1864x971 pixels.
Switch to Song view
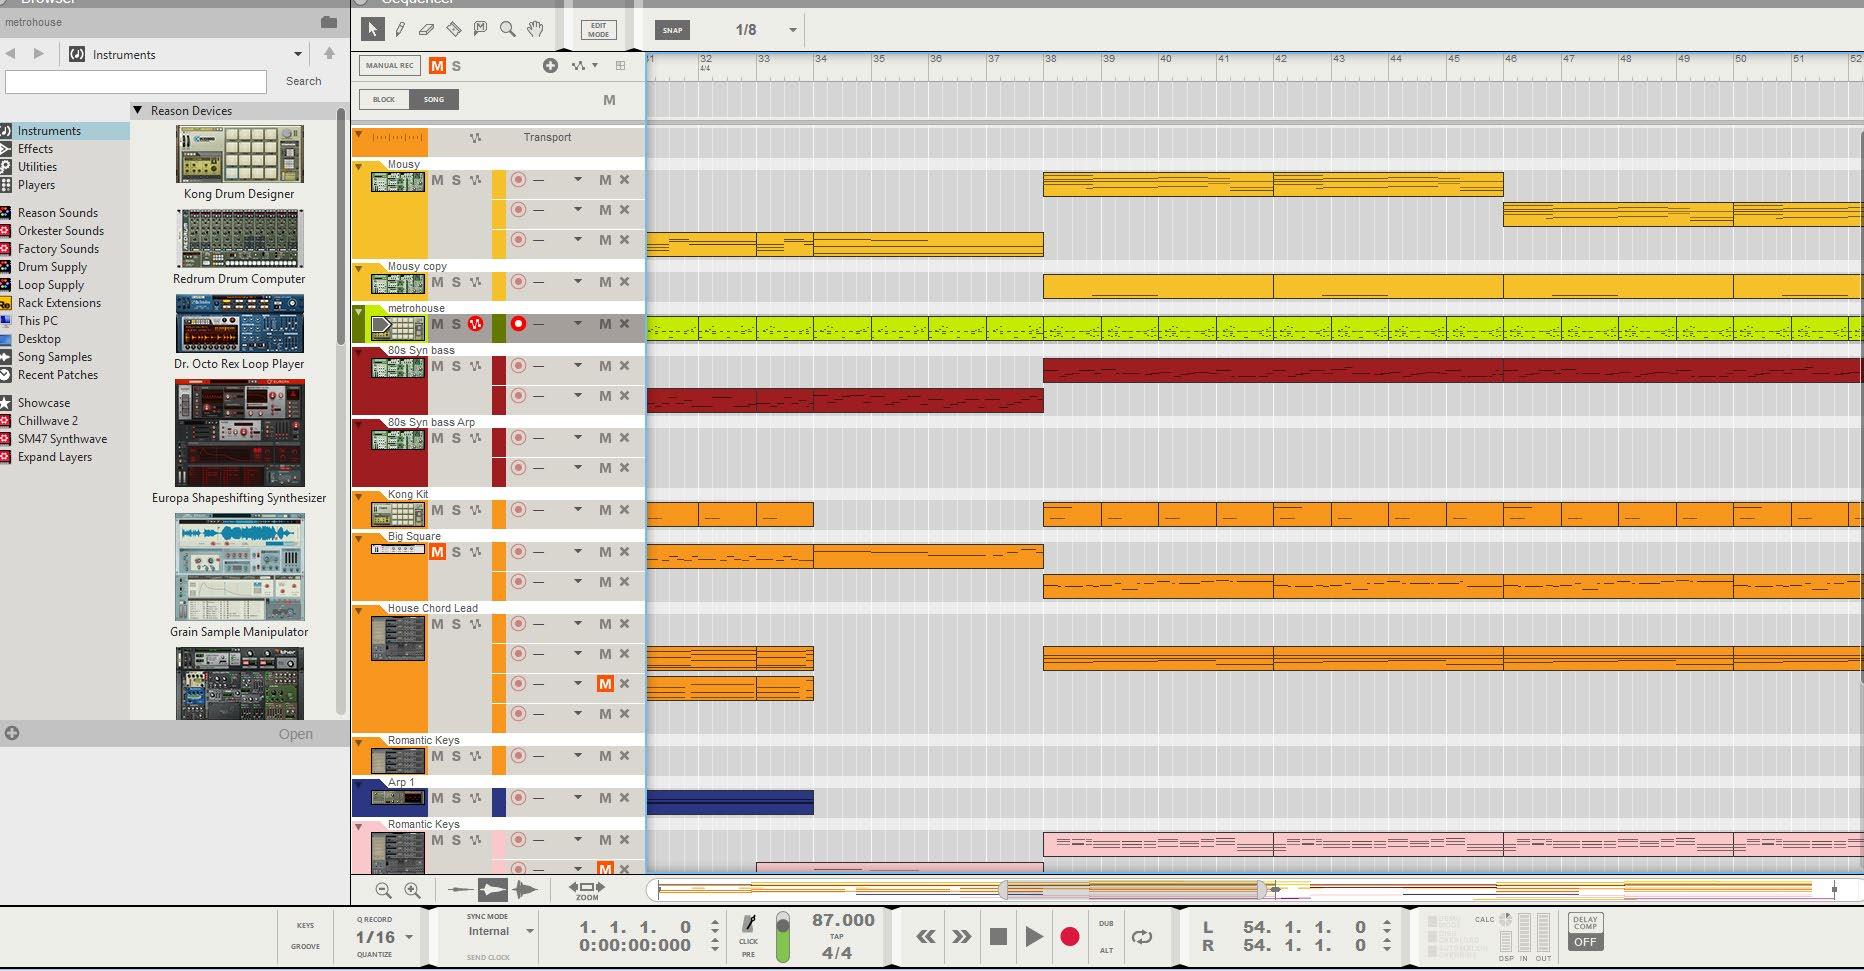click(x=434, y=100)
